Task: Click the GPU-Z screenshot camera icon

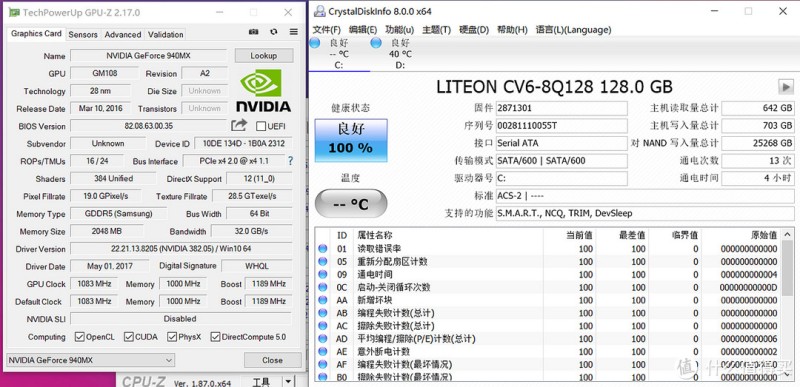Action: (x=254, y=32)
